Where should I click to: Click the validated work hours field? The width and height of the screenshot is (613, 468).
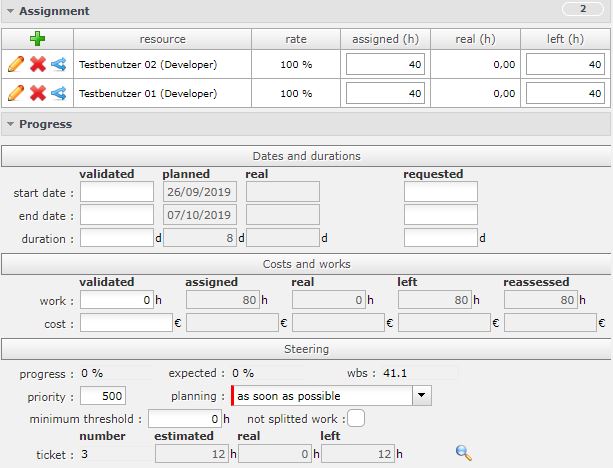pyautogui.click(x=116, y=300)
